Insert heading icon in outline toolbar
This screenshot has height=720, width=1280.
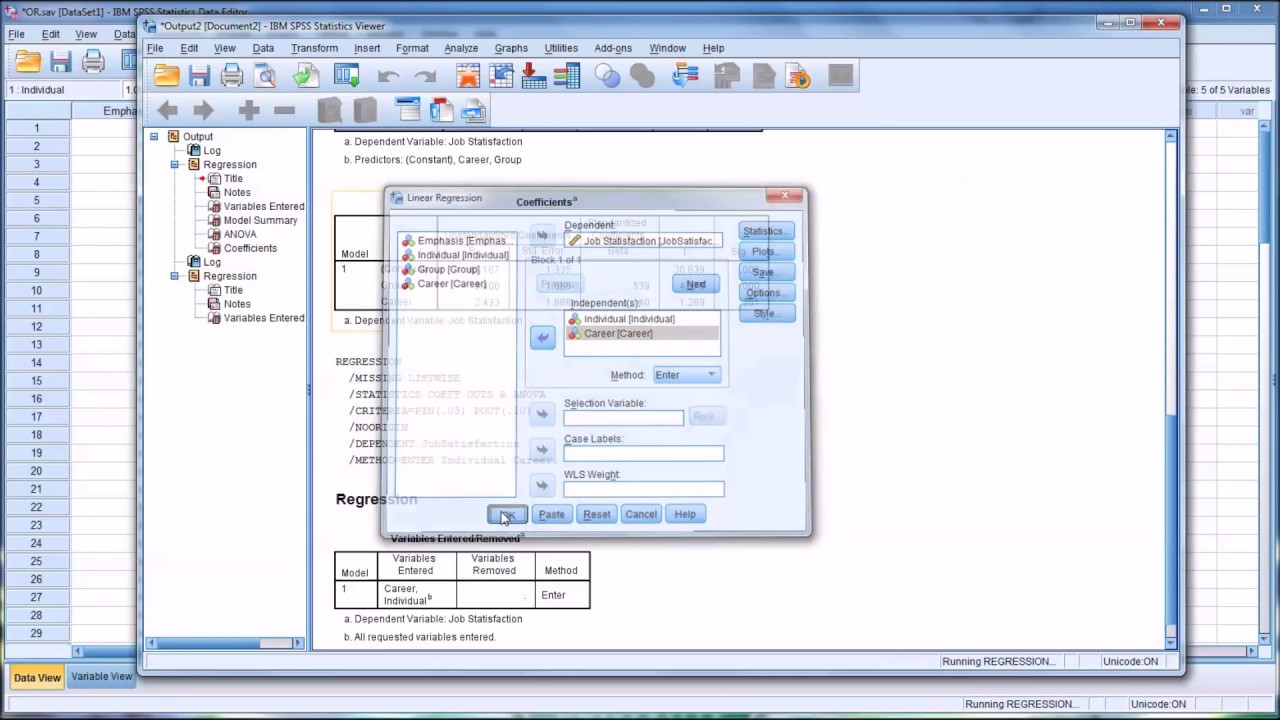coord(407,110)
